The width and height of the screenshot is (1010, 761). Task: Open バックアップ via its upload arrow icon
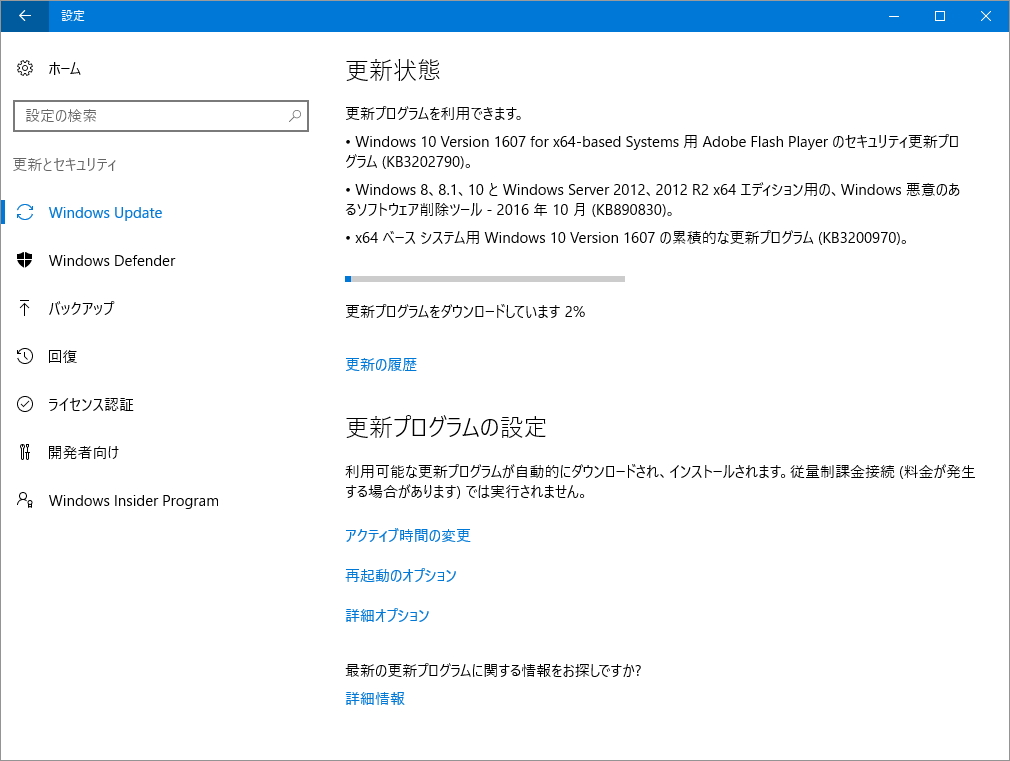(x=25, y=308)
